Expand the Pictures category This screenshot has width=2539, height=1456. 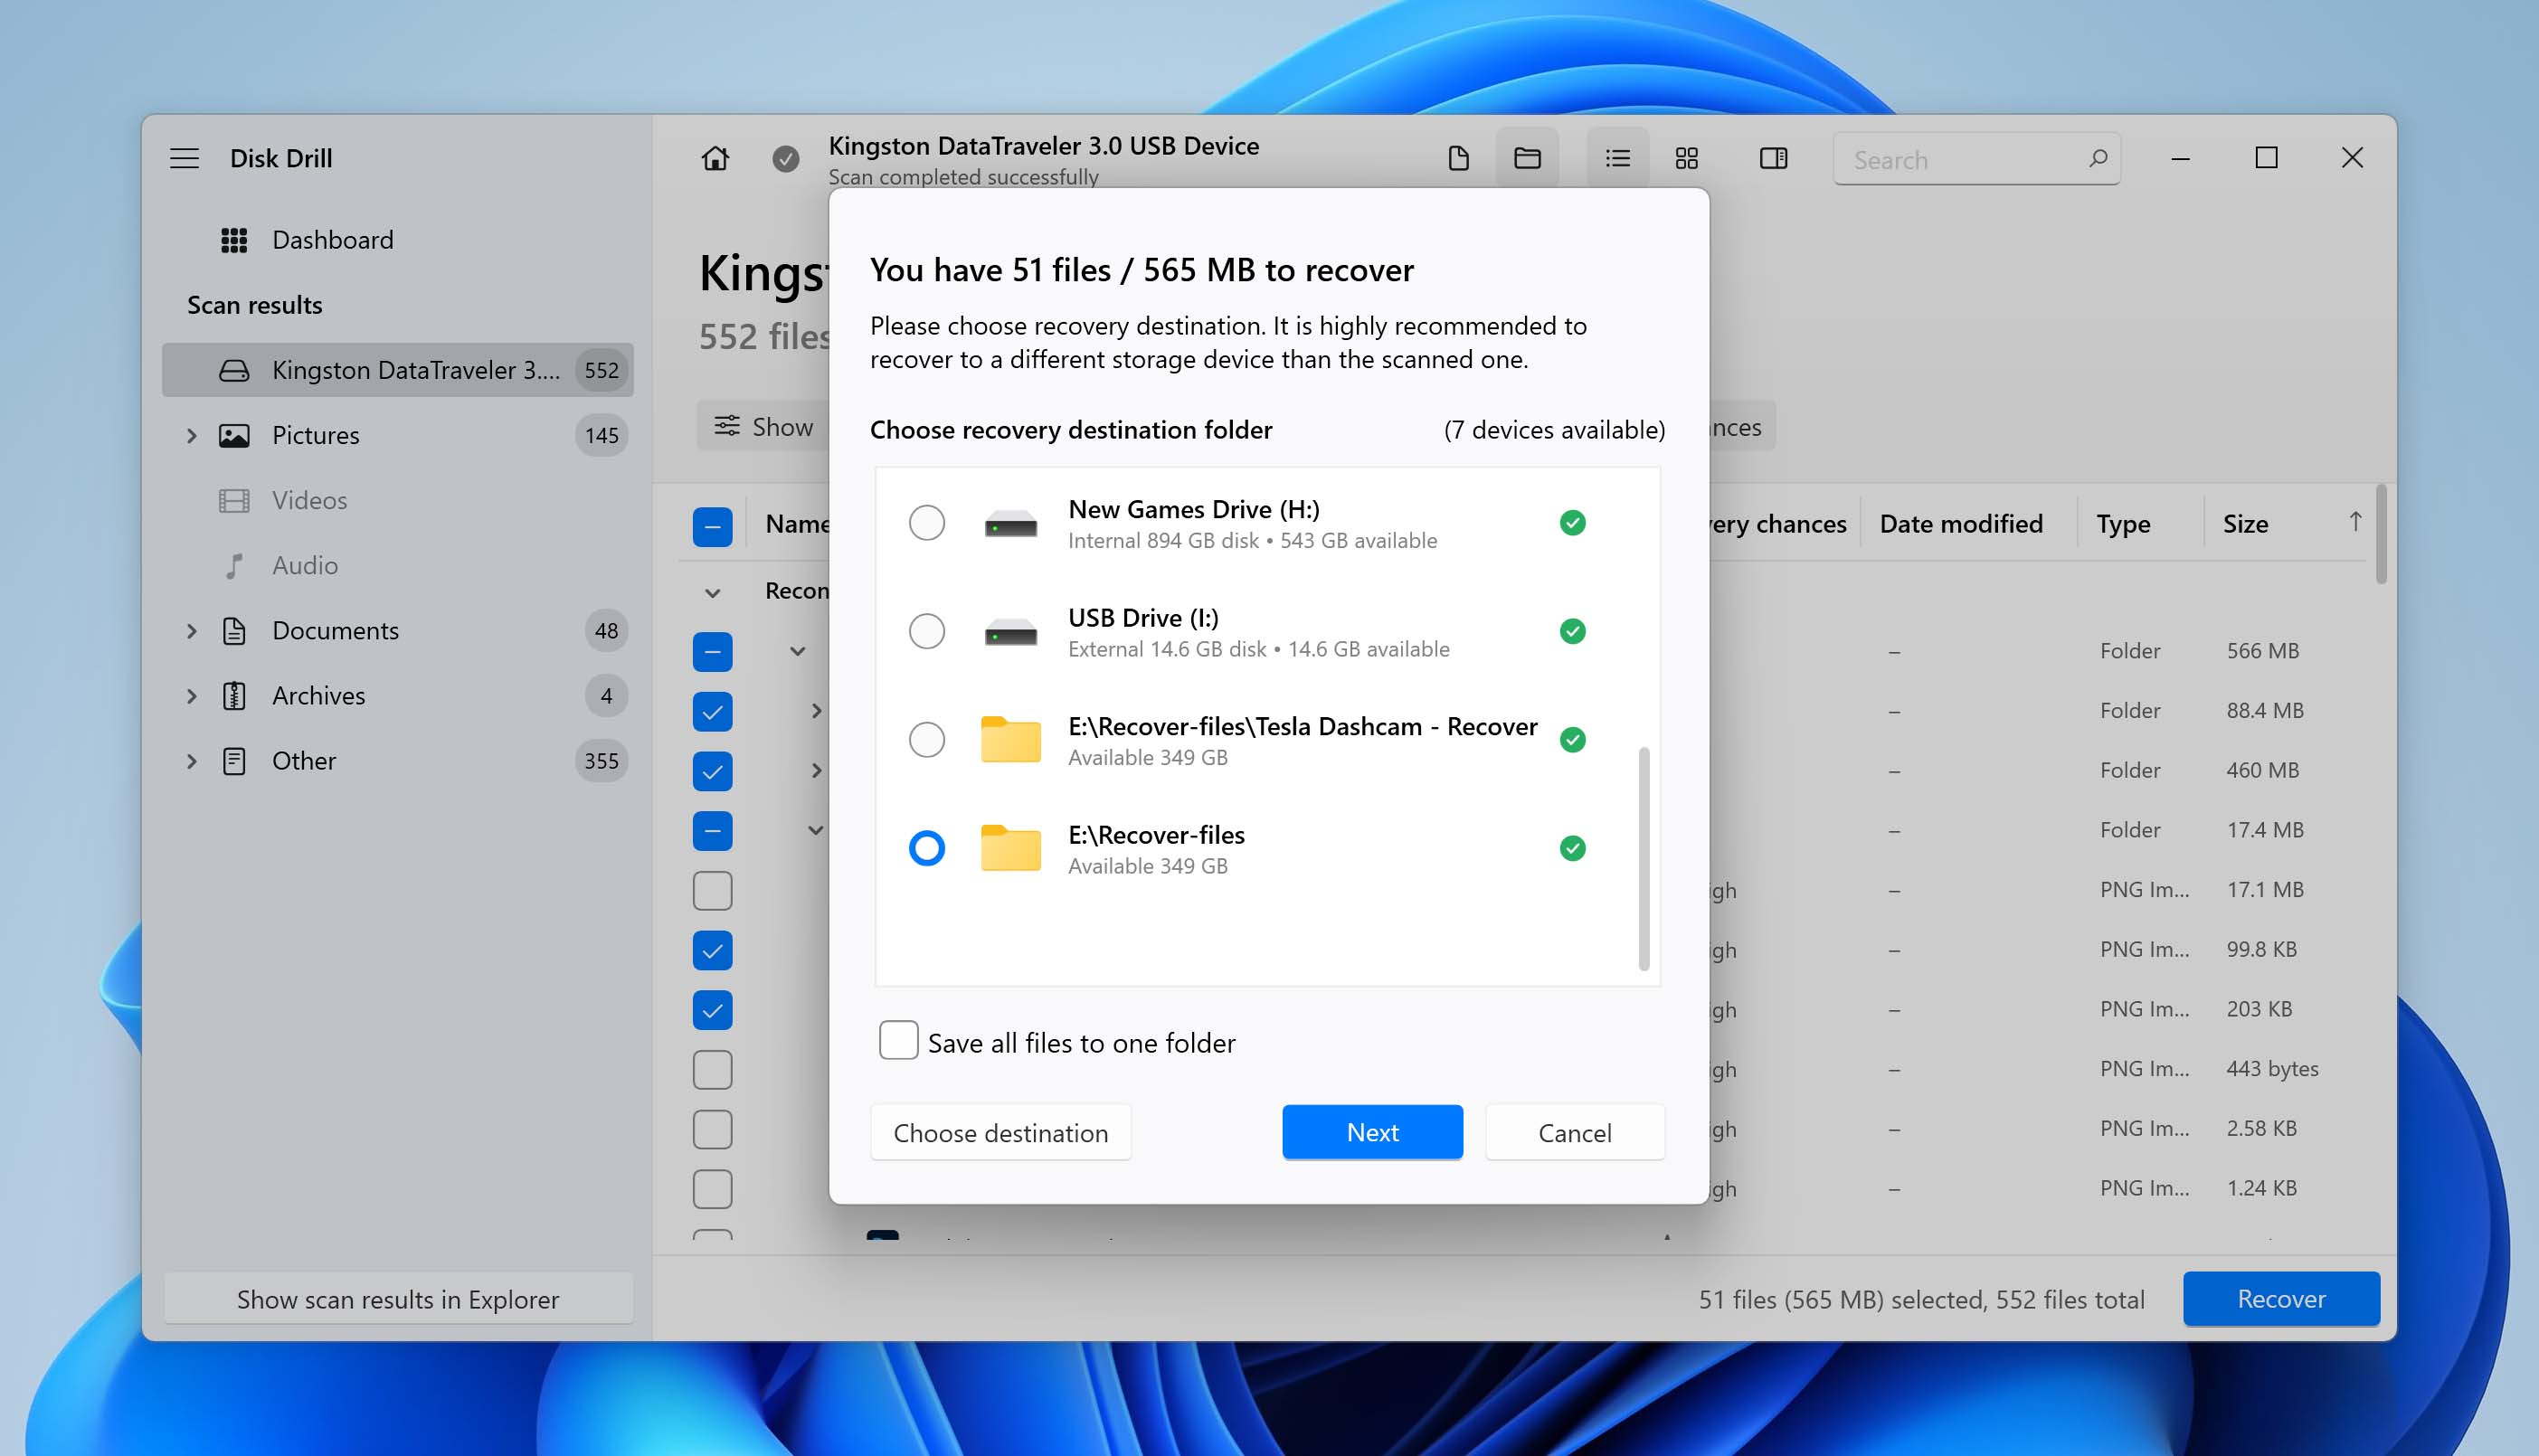click(x=191, y=435)
